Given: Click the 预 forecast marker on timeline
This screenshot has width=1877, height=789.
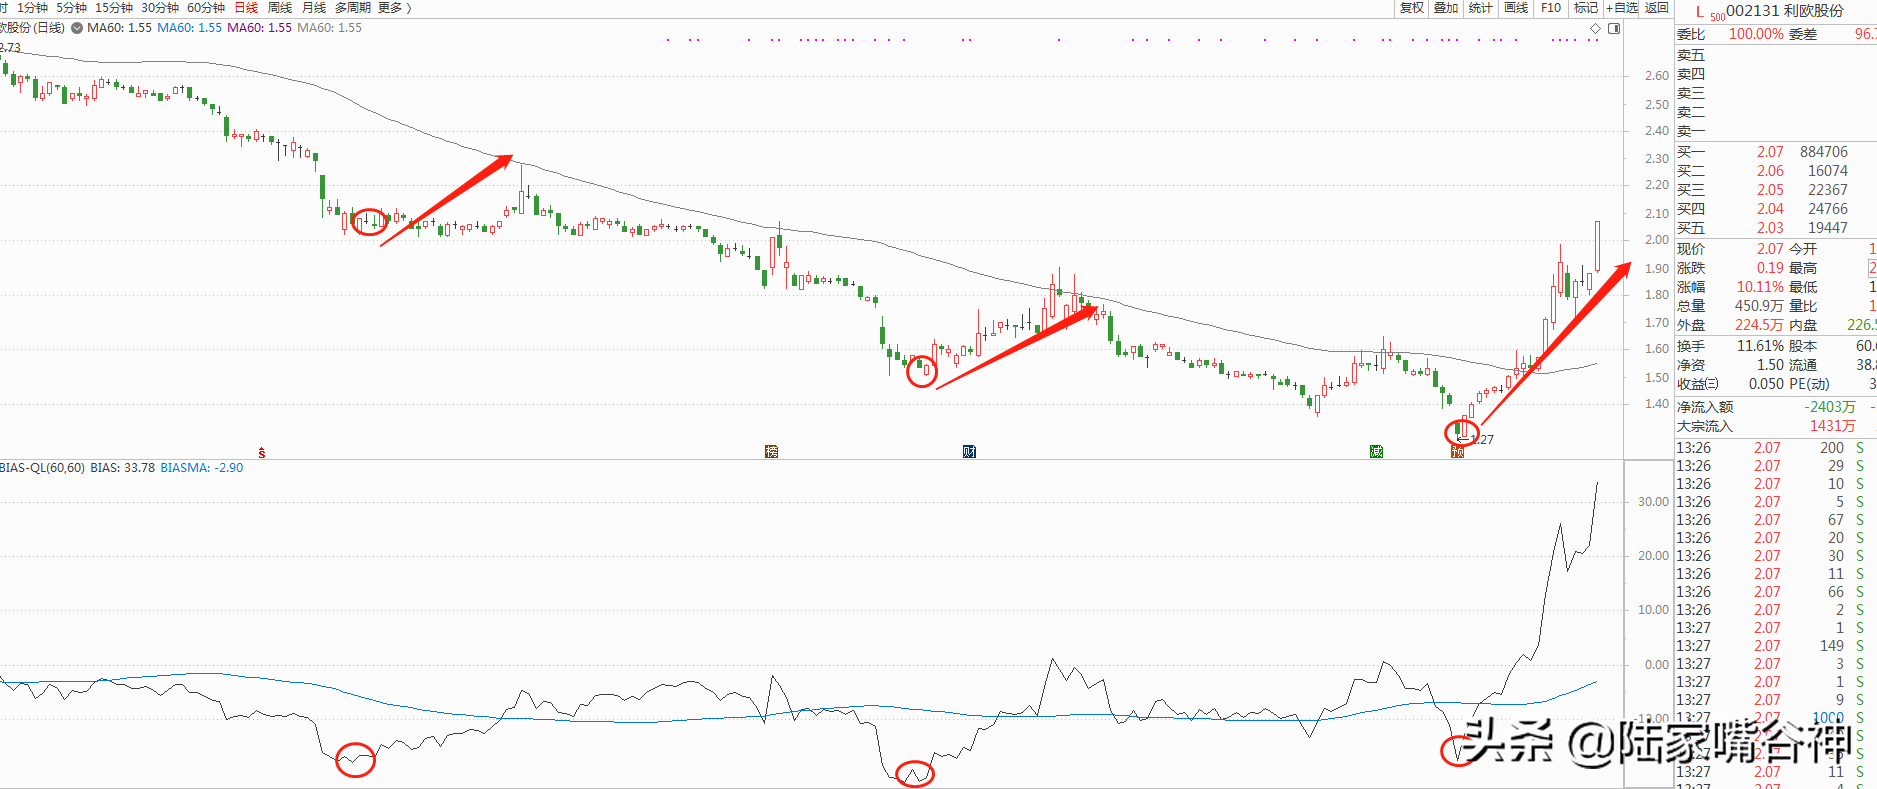Looking at the screenshot, I should coord(1458,452).
